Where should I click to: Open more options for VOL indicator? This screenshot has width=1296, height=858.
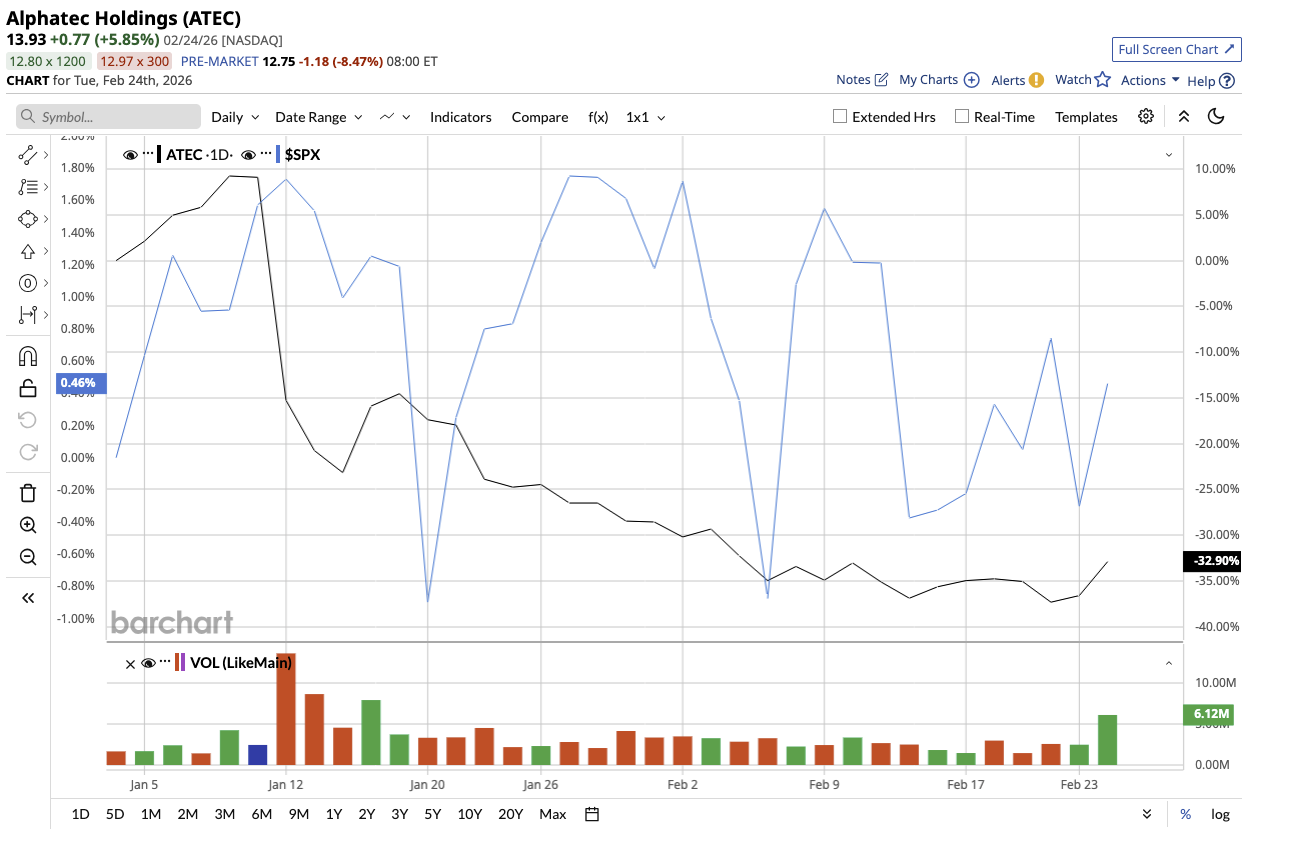(166, 662)
